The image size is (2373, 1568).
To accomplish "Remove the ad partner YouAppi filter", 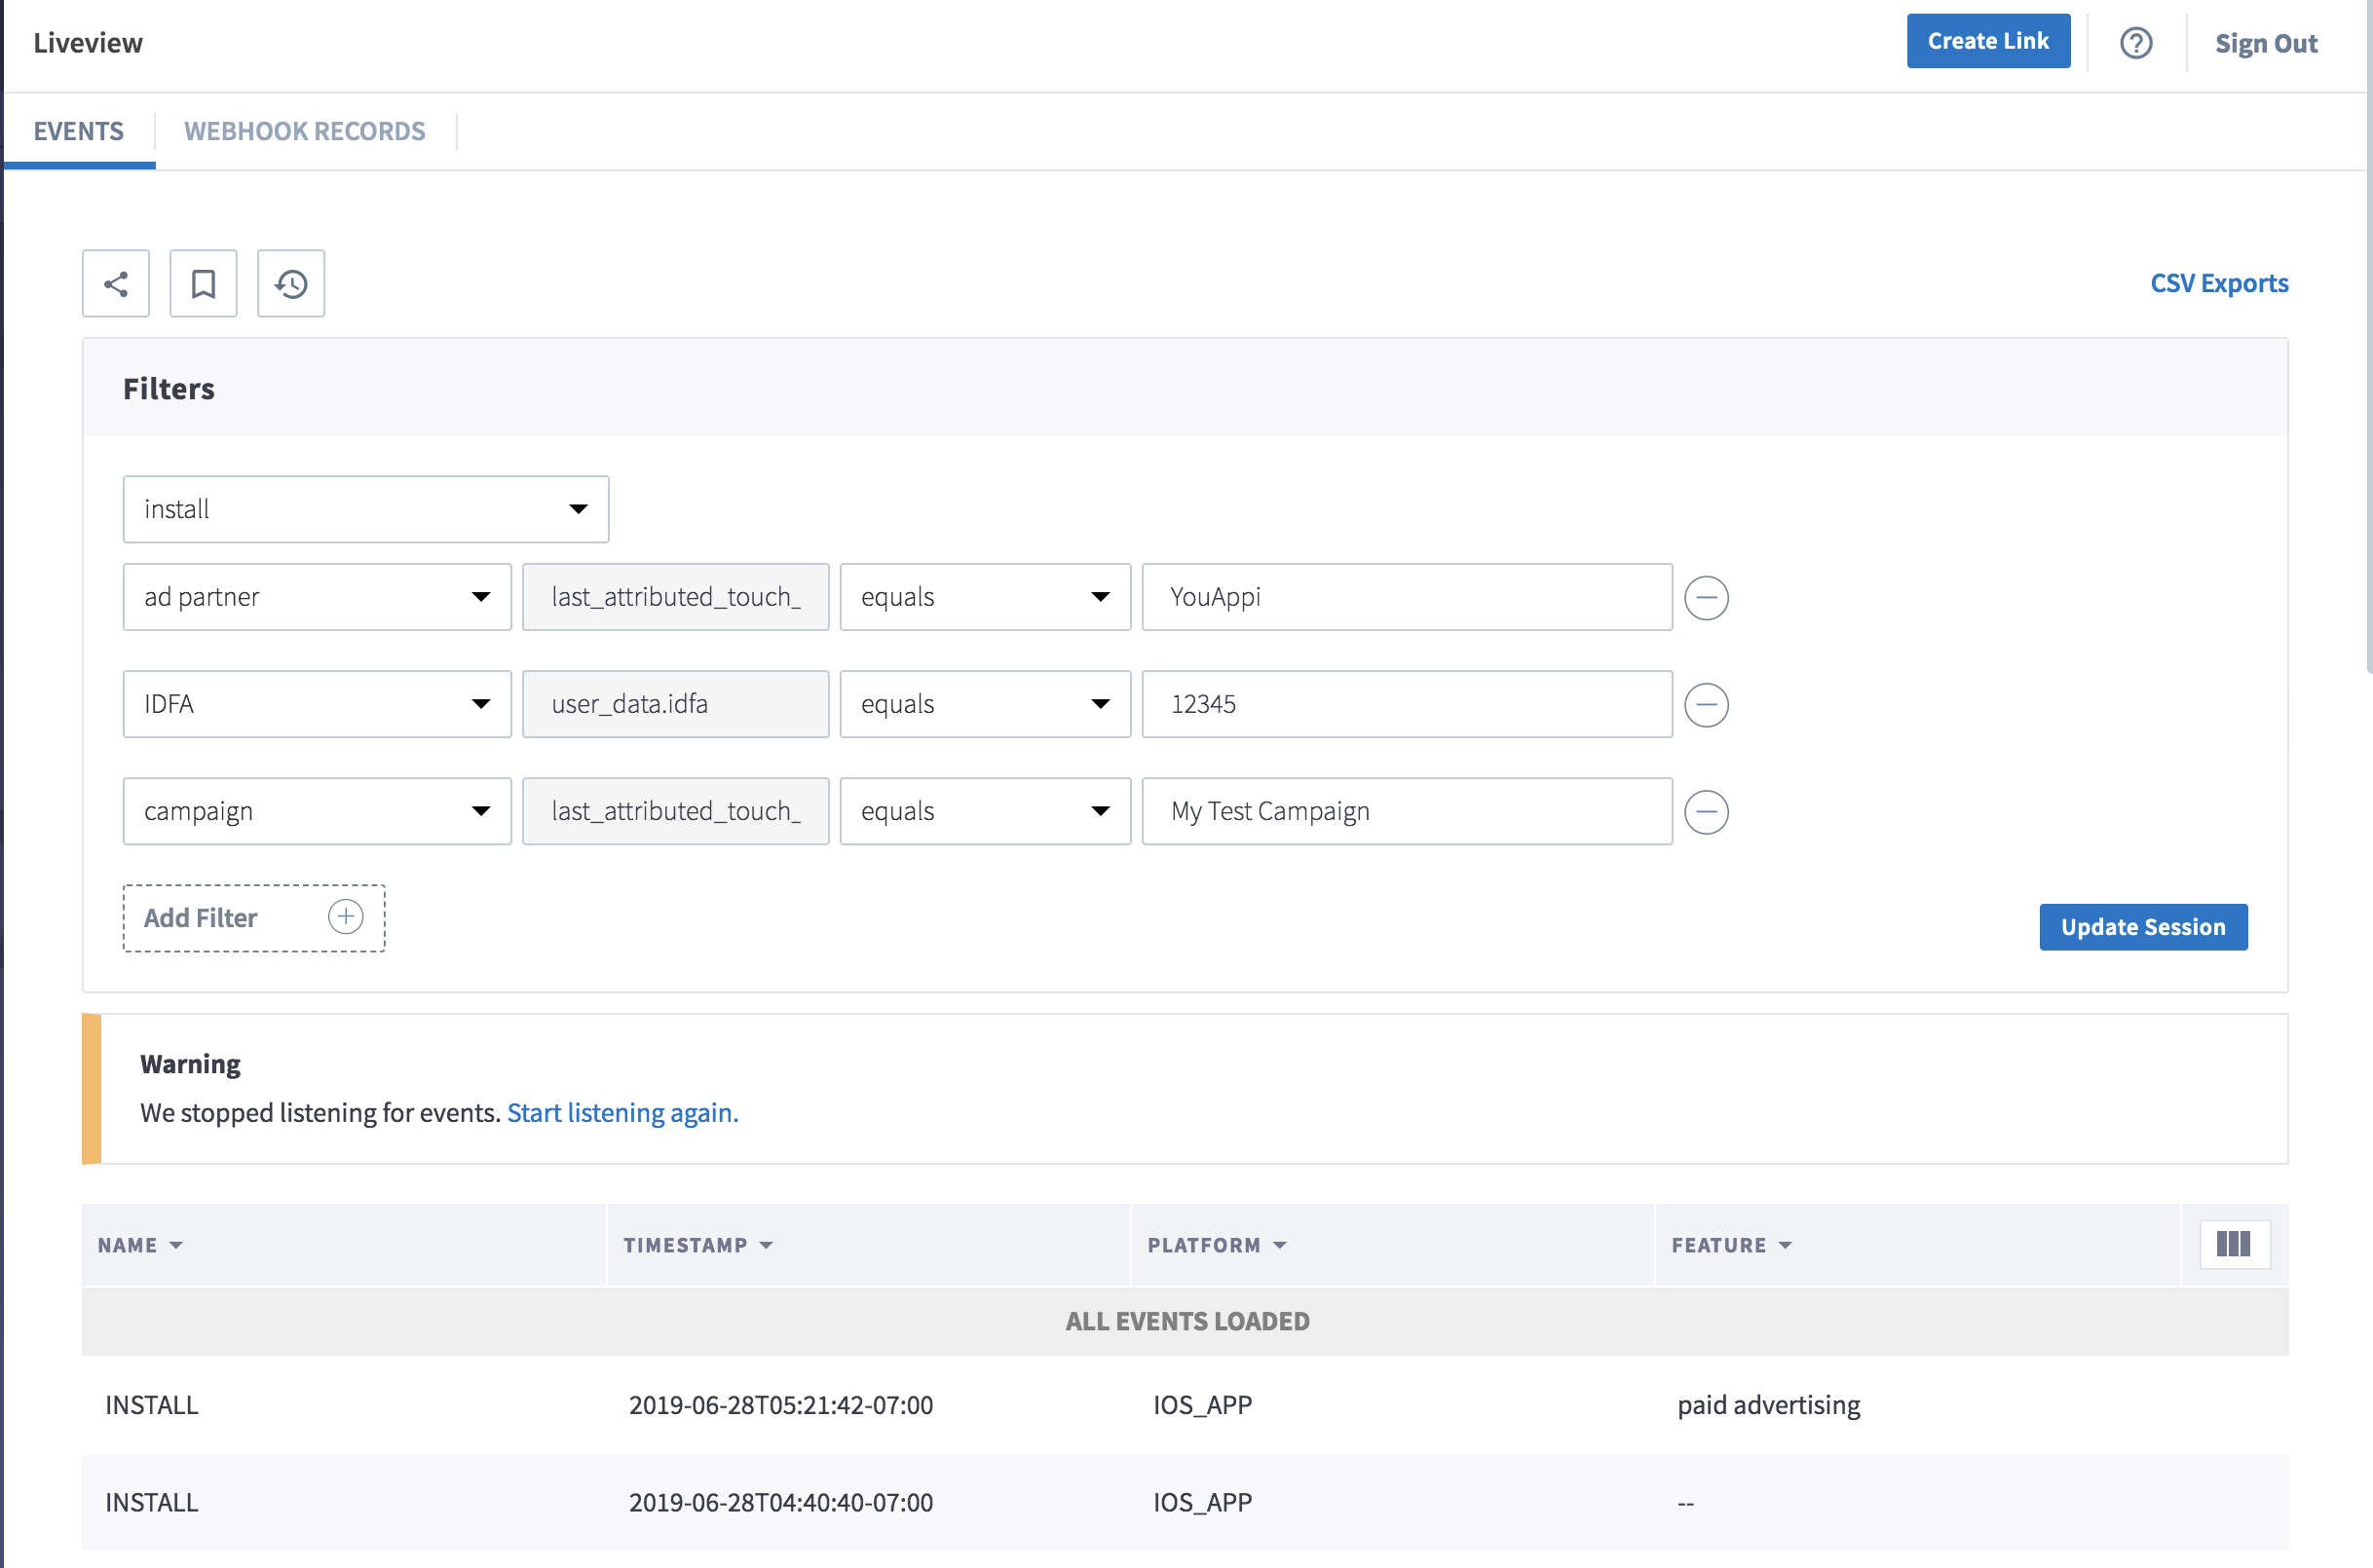I will tap(1706, 598).
